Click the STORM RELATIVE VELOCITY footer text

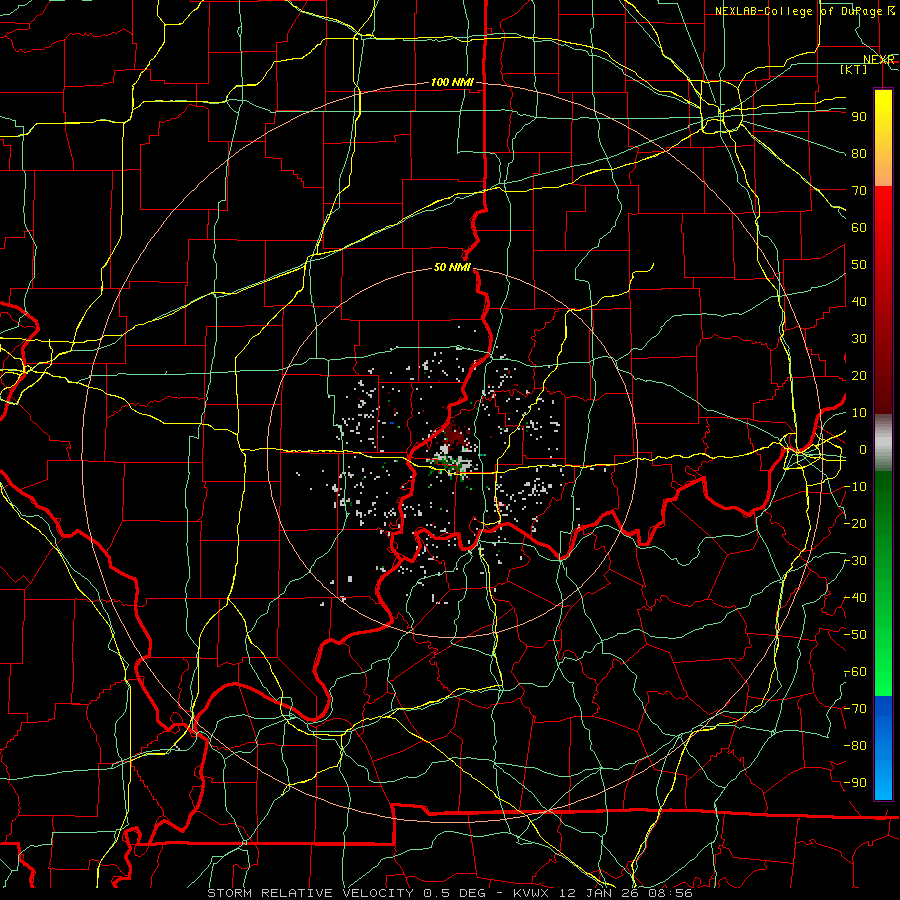coord(313,893)
